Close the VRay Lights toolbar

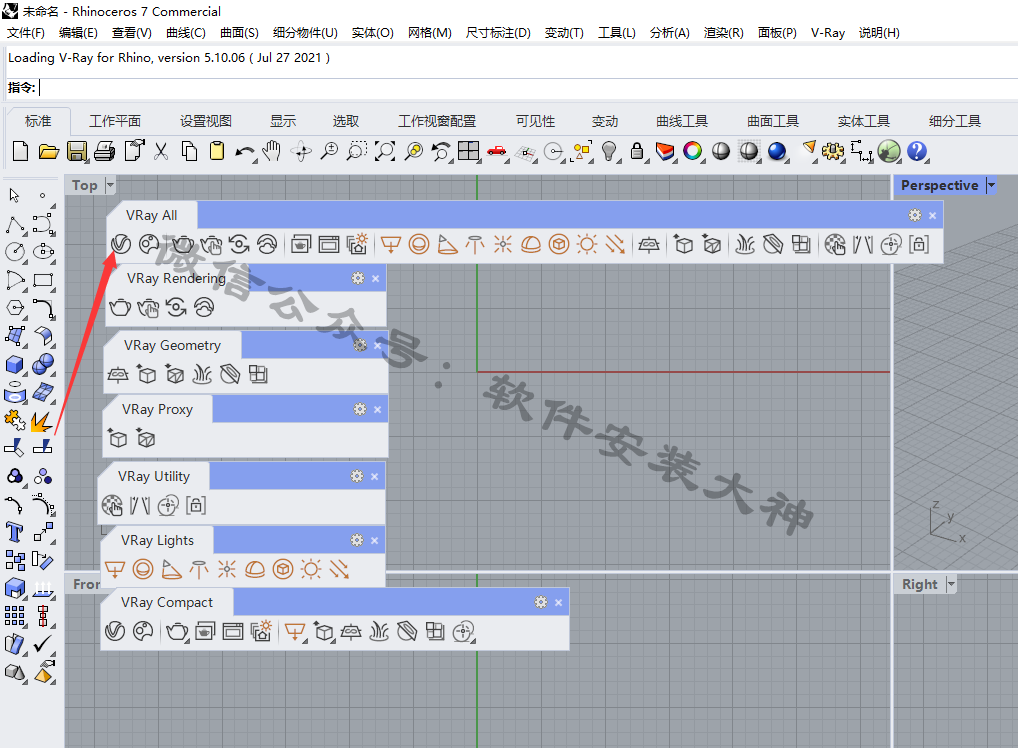tap(375, 541)
